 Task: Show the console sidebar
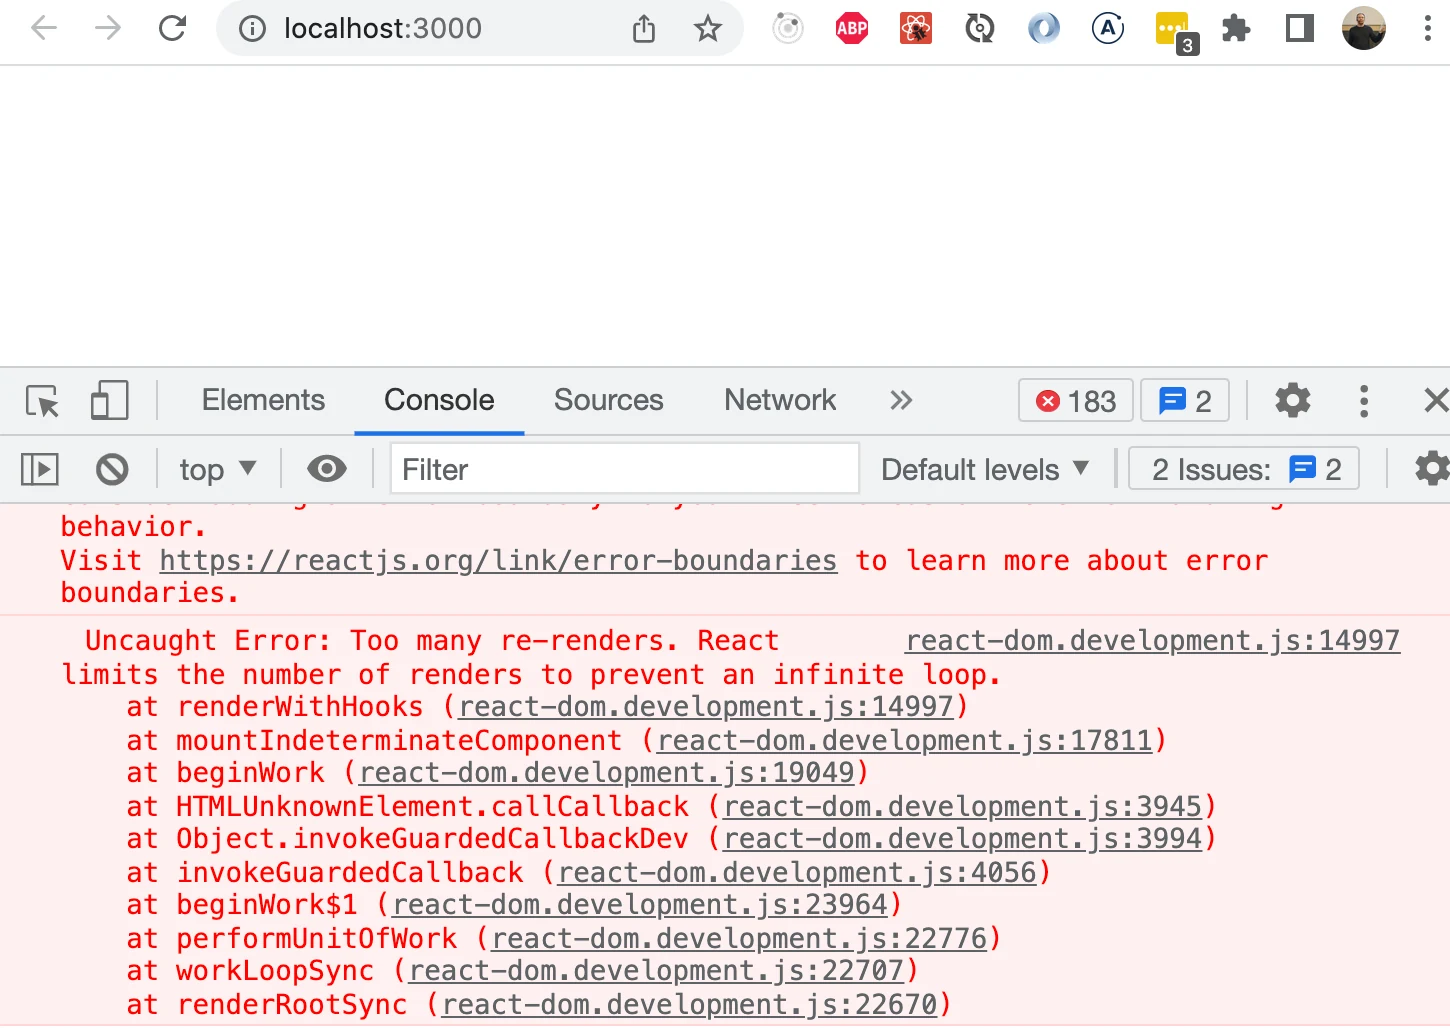coord(40,469)
